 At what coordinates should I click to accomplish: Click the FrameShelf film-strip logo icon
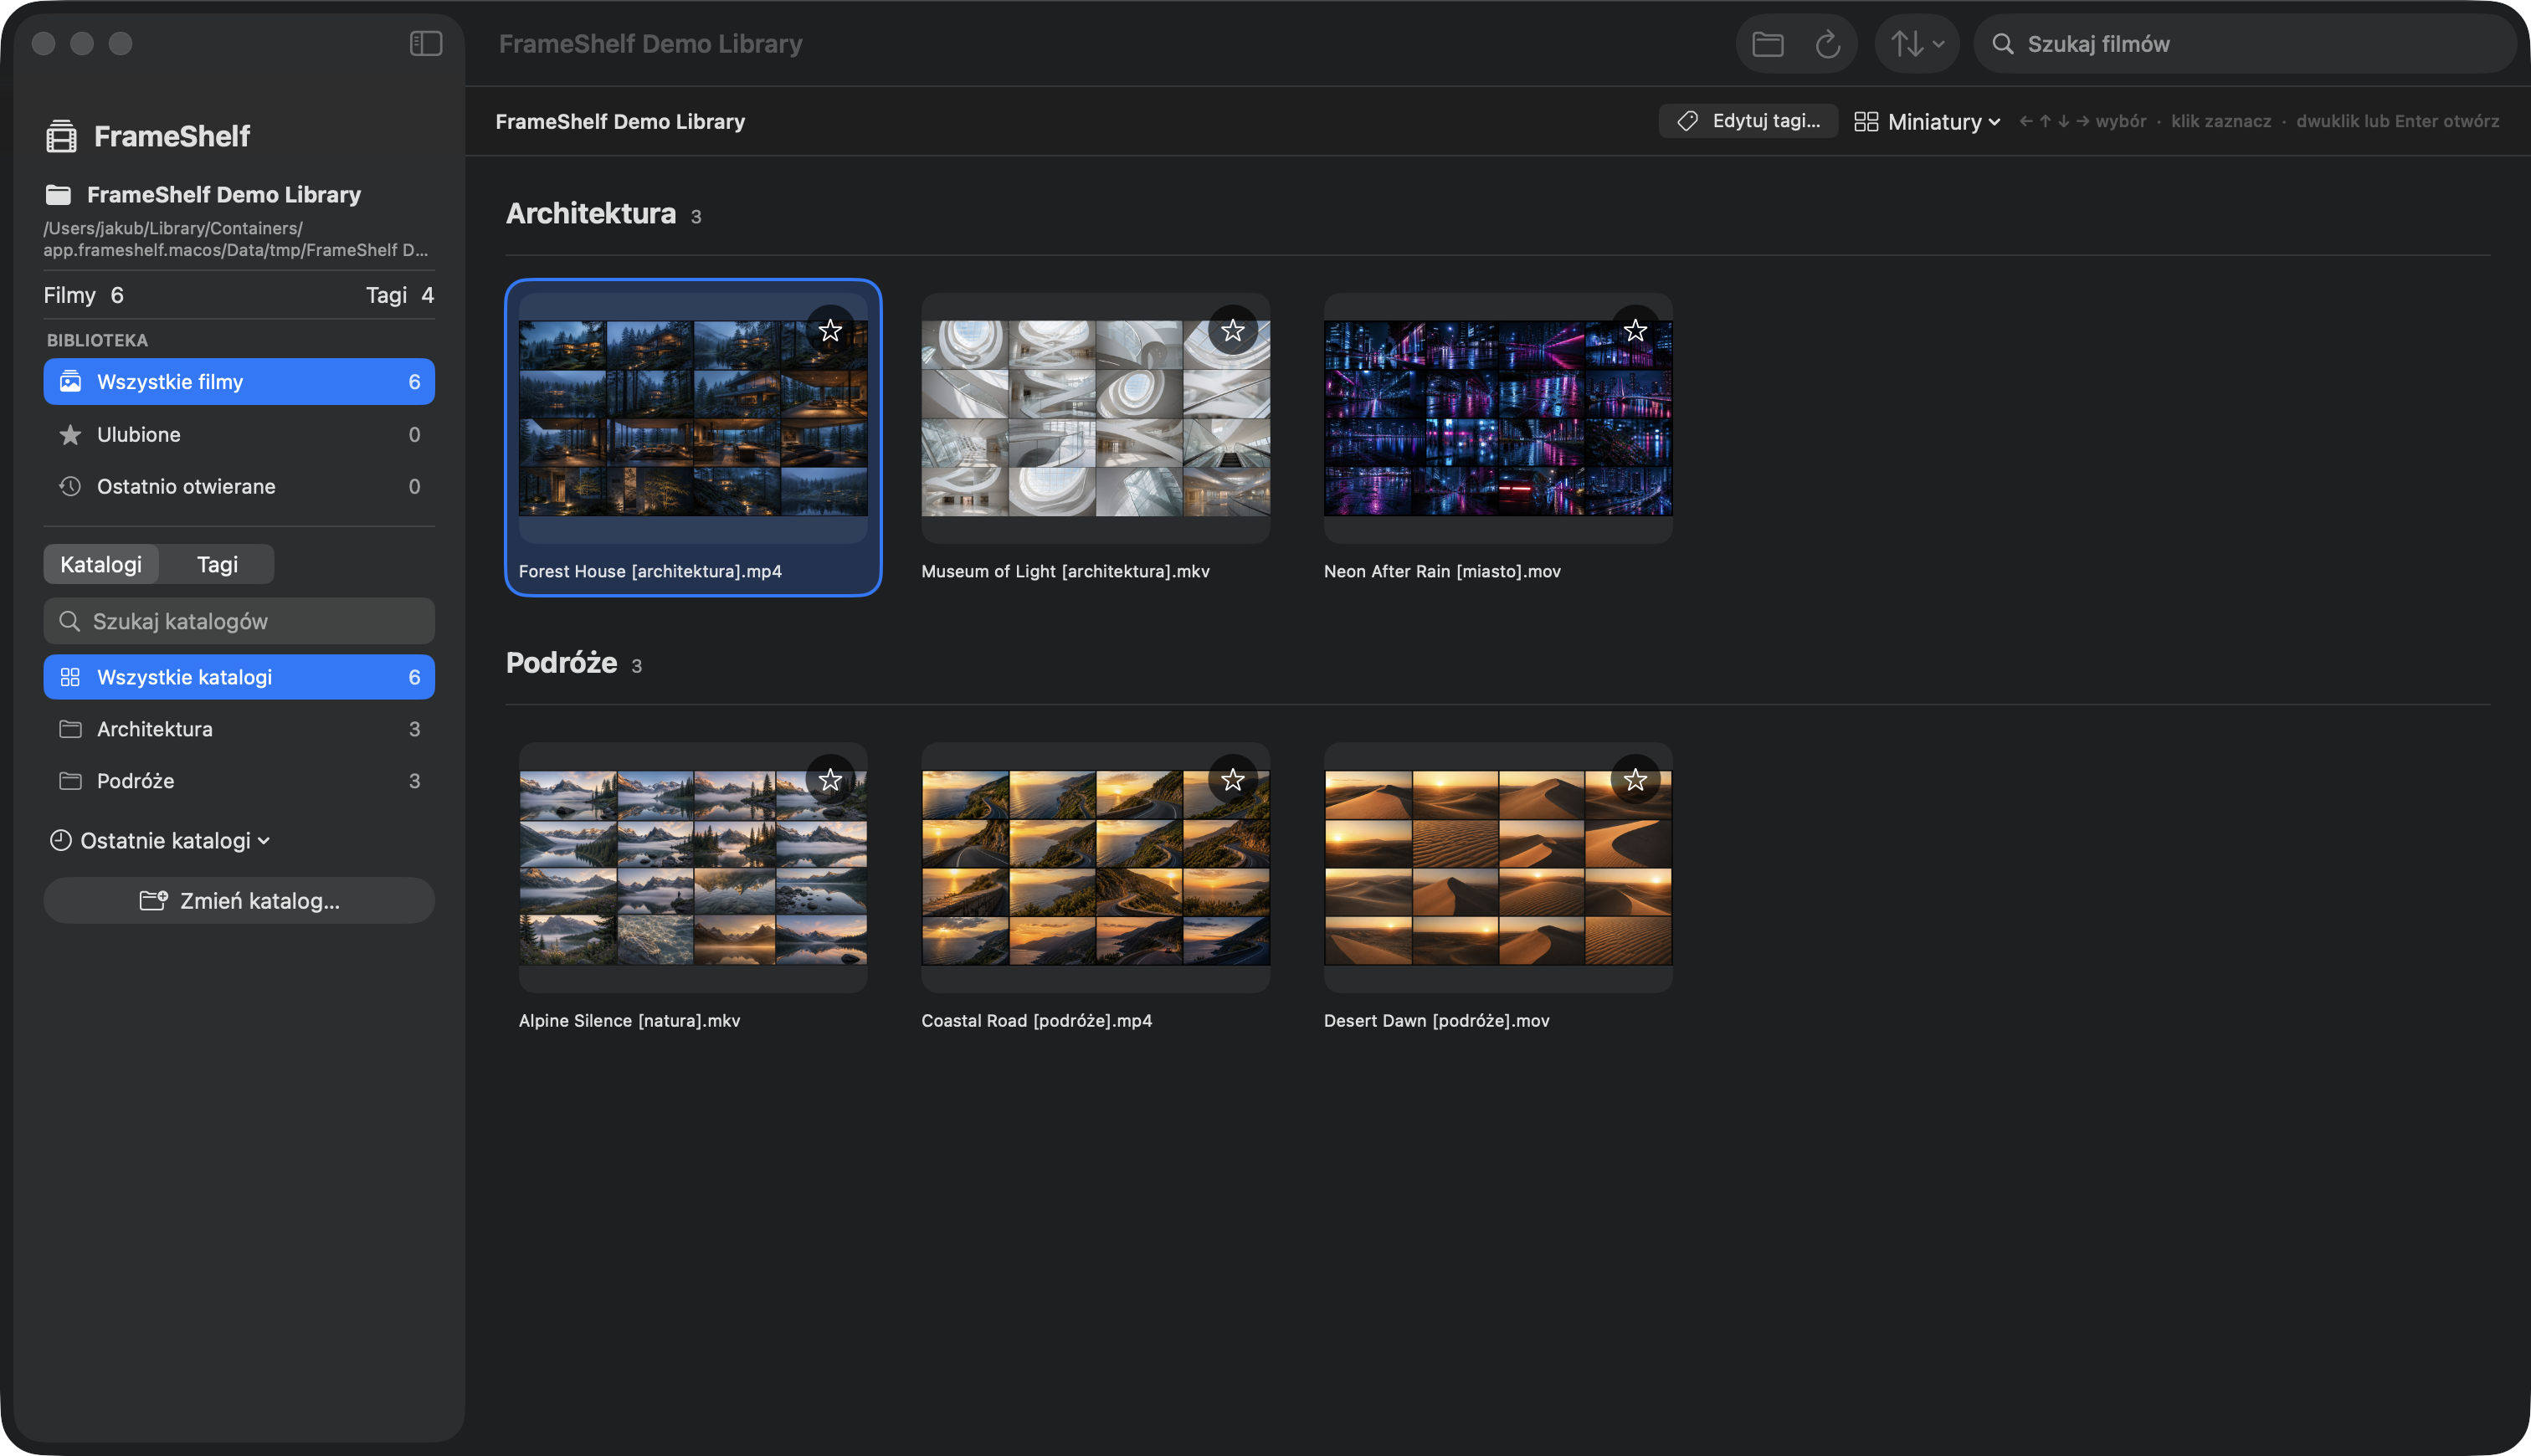click(61, 136)
